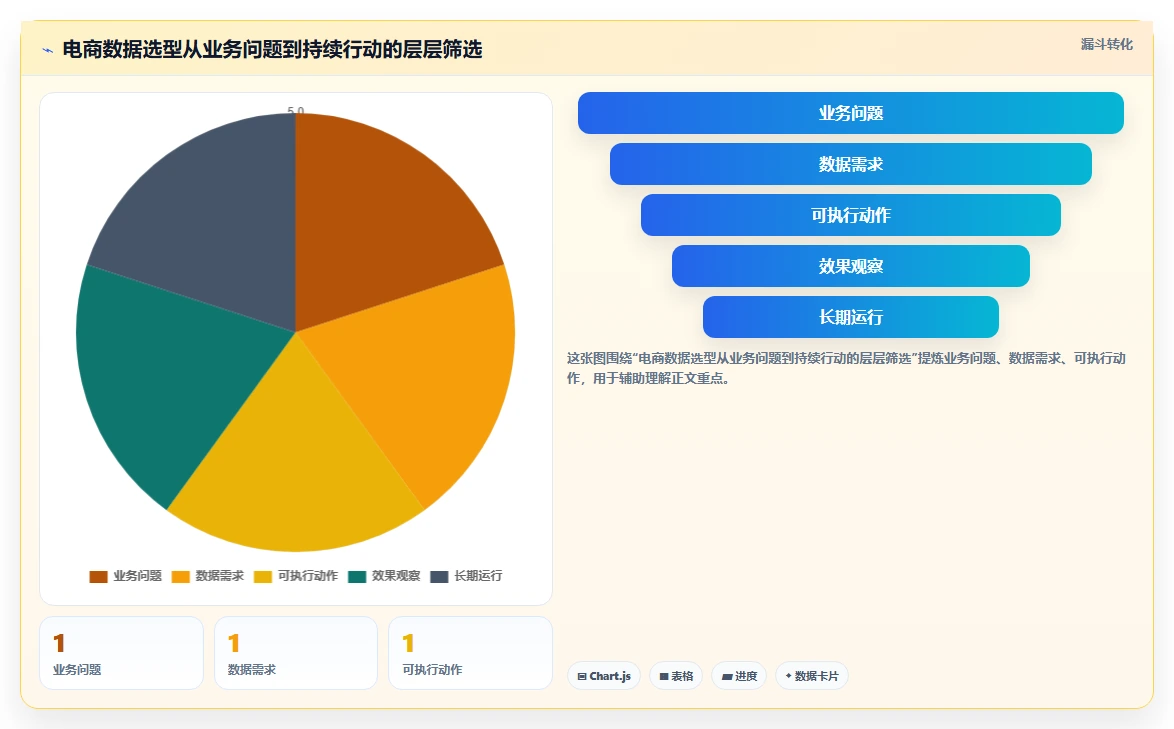The width and height of the screenshot is (1174, 729).
Task: Select the 可执行动作 funnel bar
Action: 851,215
